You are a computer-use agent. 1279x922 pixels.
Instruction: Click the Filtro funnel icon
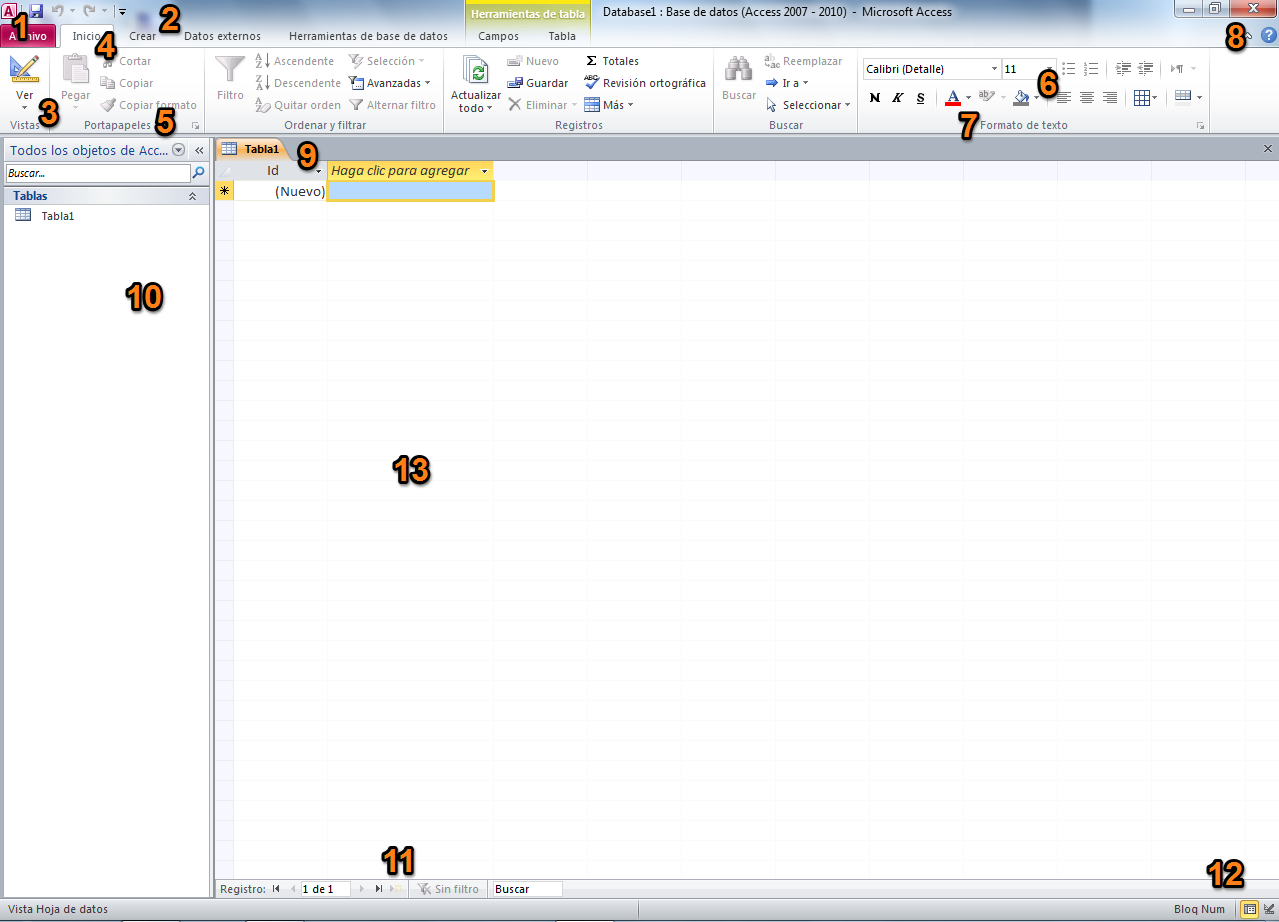(x=230, y=70)
